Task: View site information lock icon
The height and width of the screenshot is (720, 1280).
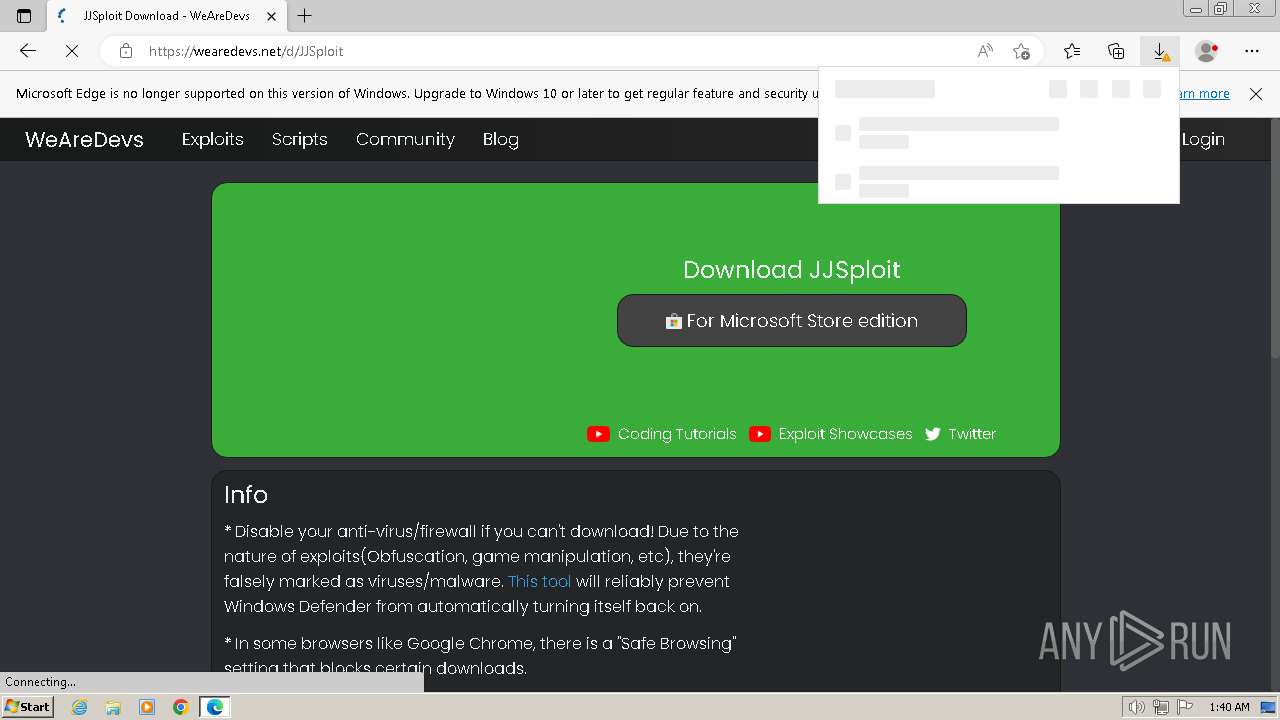Action: click(126, 51)
